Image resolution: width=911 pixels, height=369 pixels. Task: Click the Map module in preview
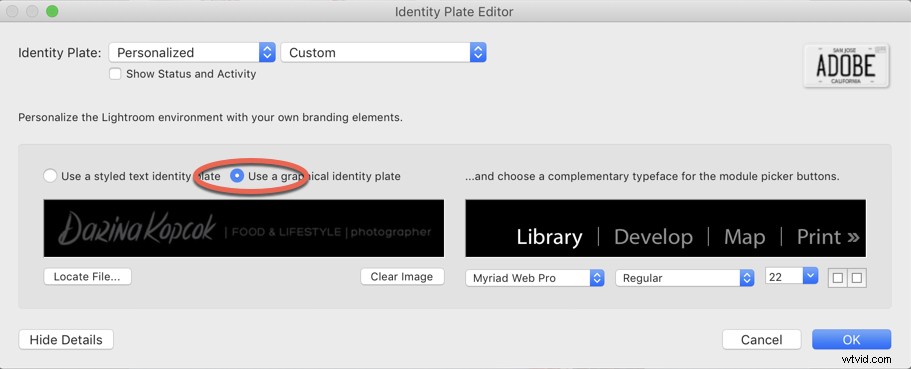click(x=744, y=237)
